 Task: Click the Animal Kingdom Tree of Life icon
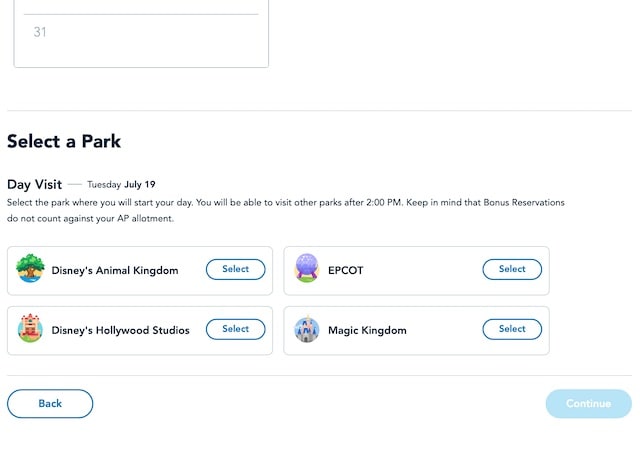coord(30,268)
